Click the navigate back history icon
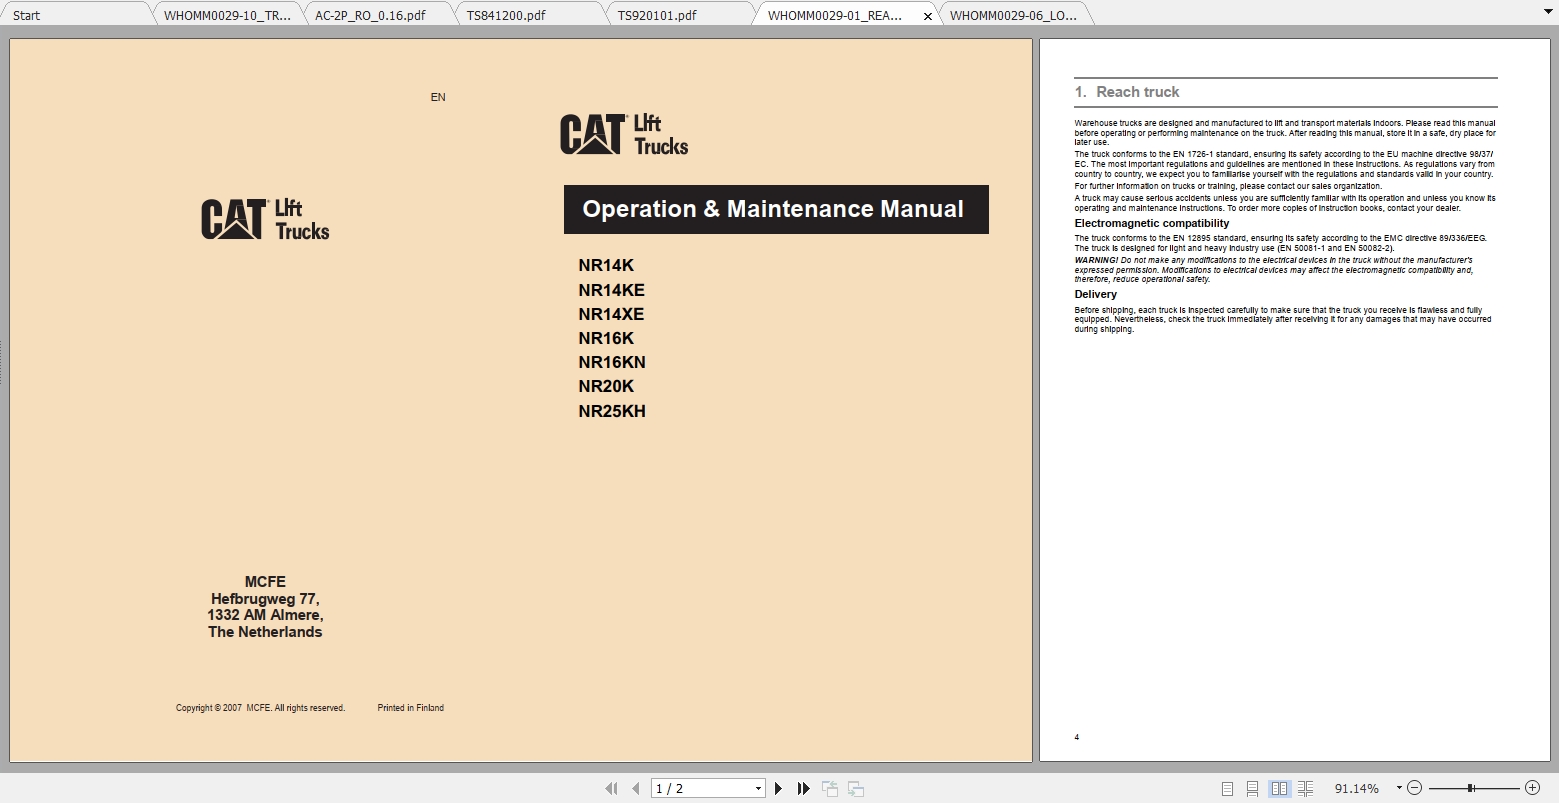This screenshot has width=1559, height=803. [x=829, y=788]
